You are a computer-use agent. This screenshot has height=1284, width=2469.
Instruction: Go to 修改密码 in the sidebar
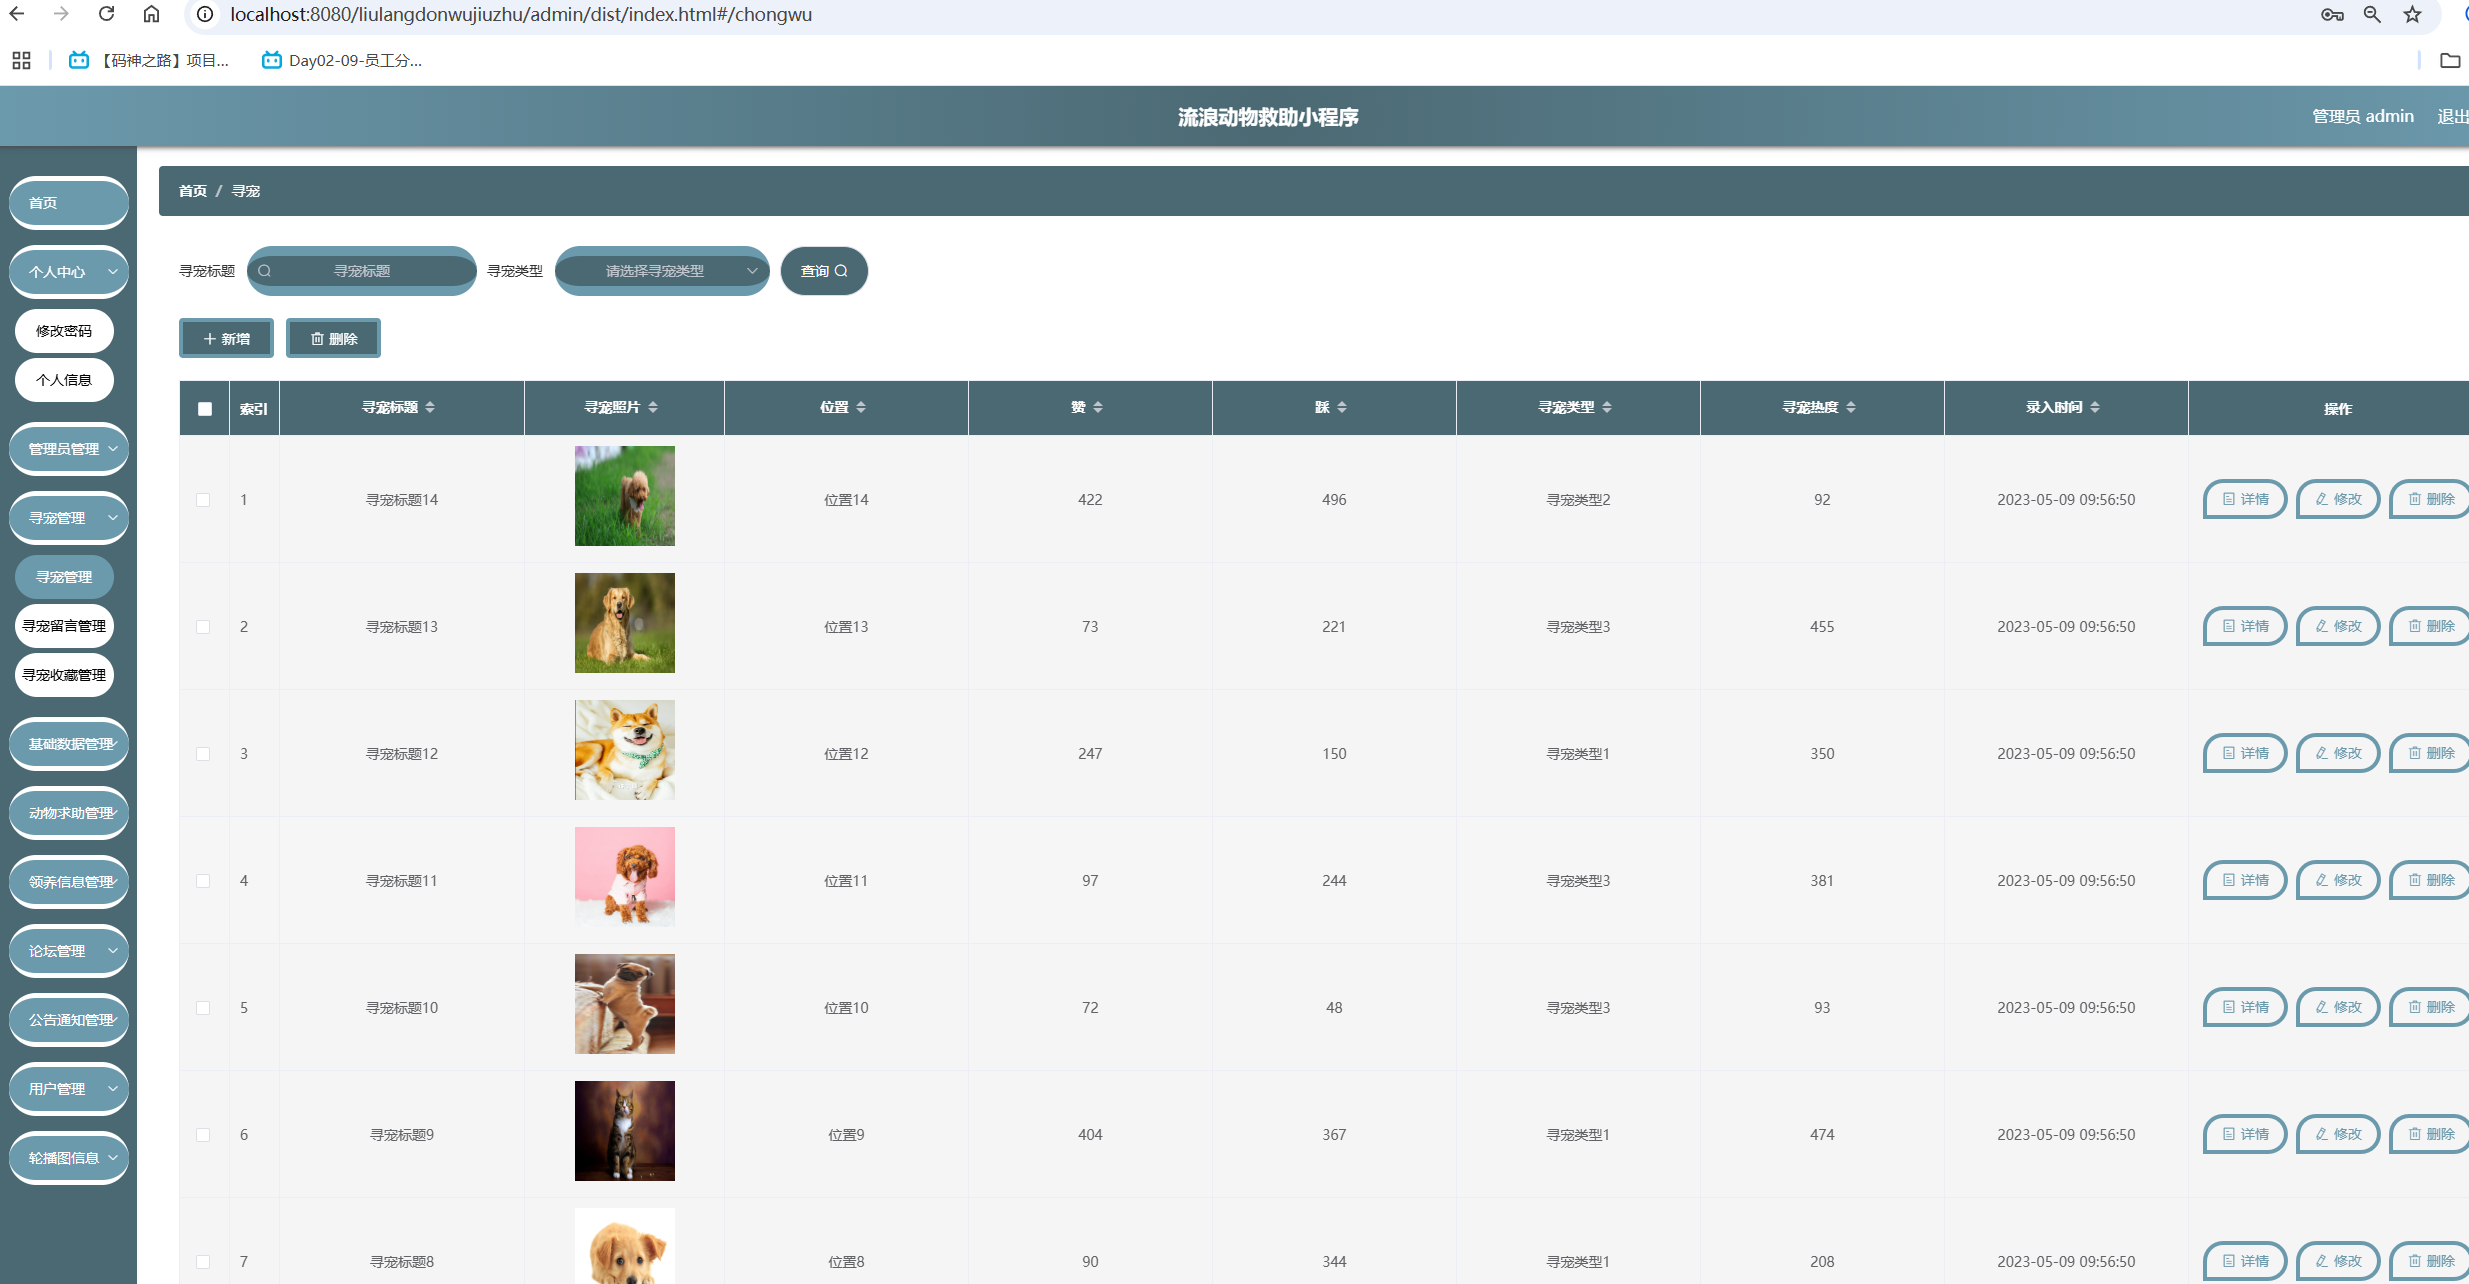(64, 331)
